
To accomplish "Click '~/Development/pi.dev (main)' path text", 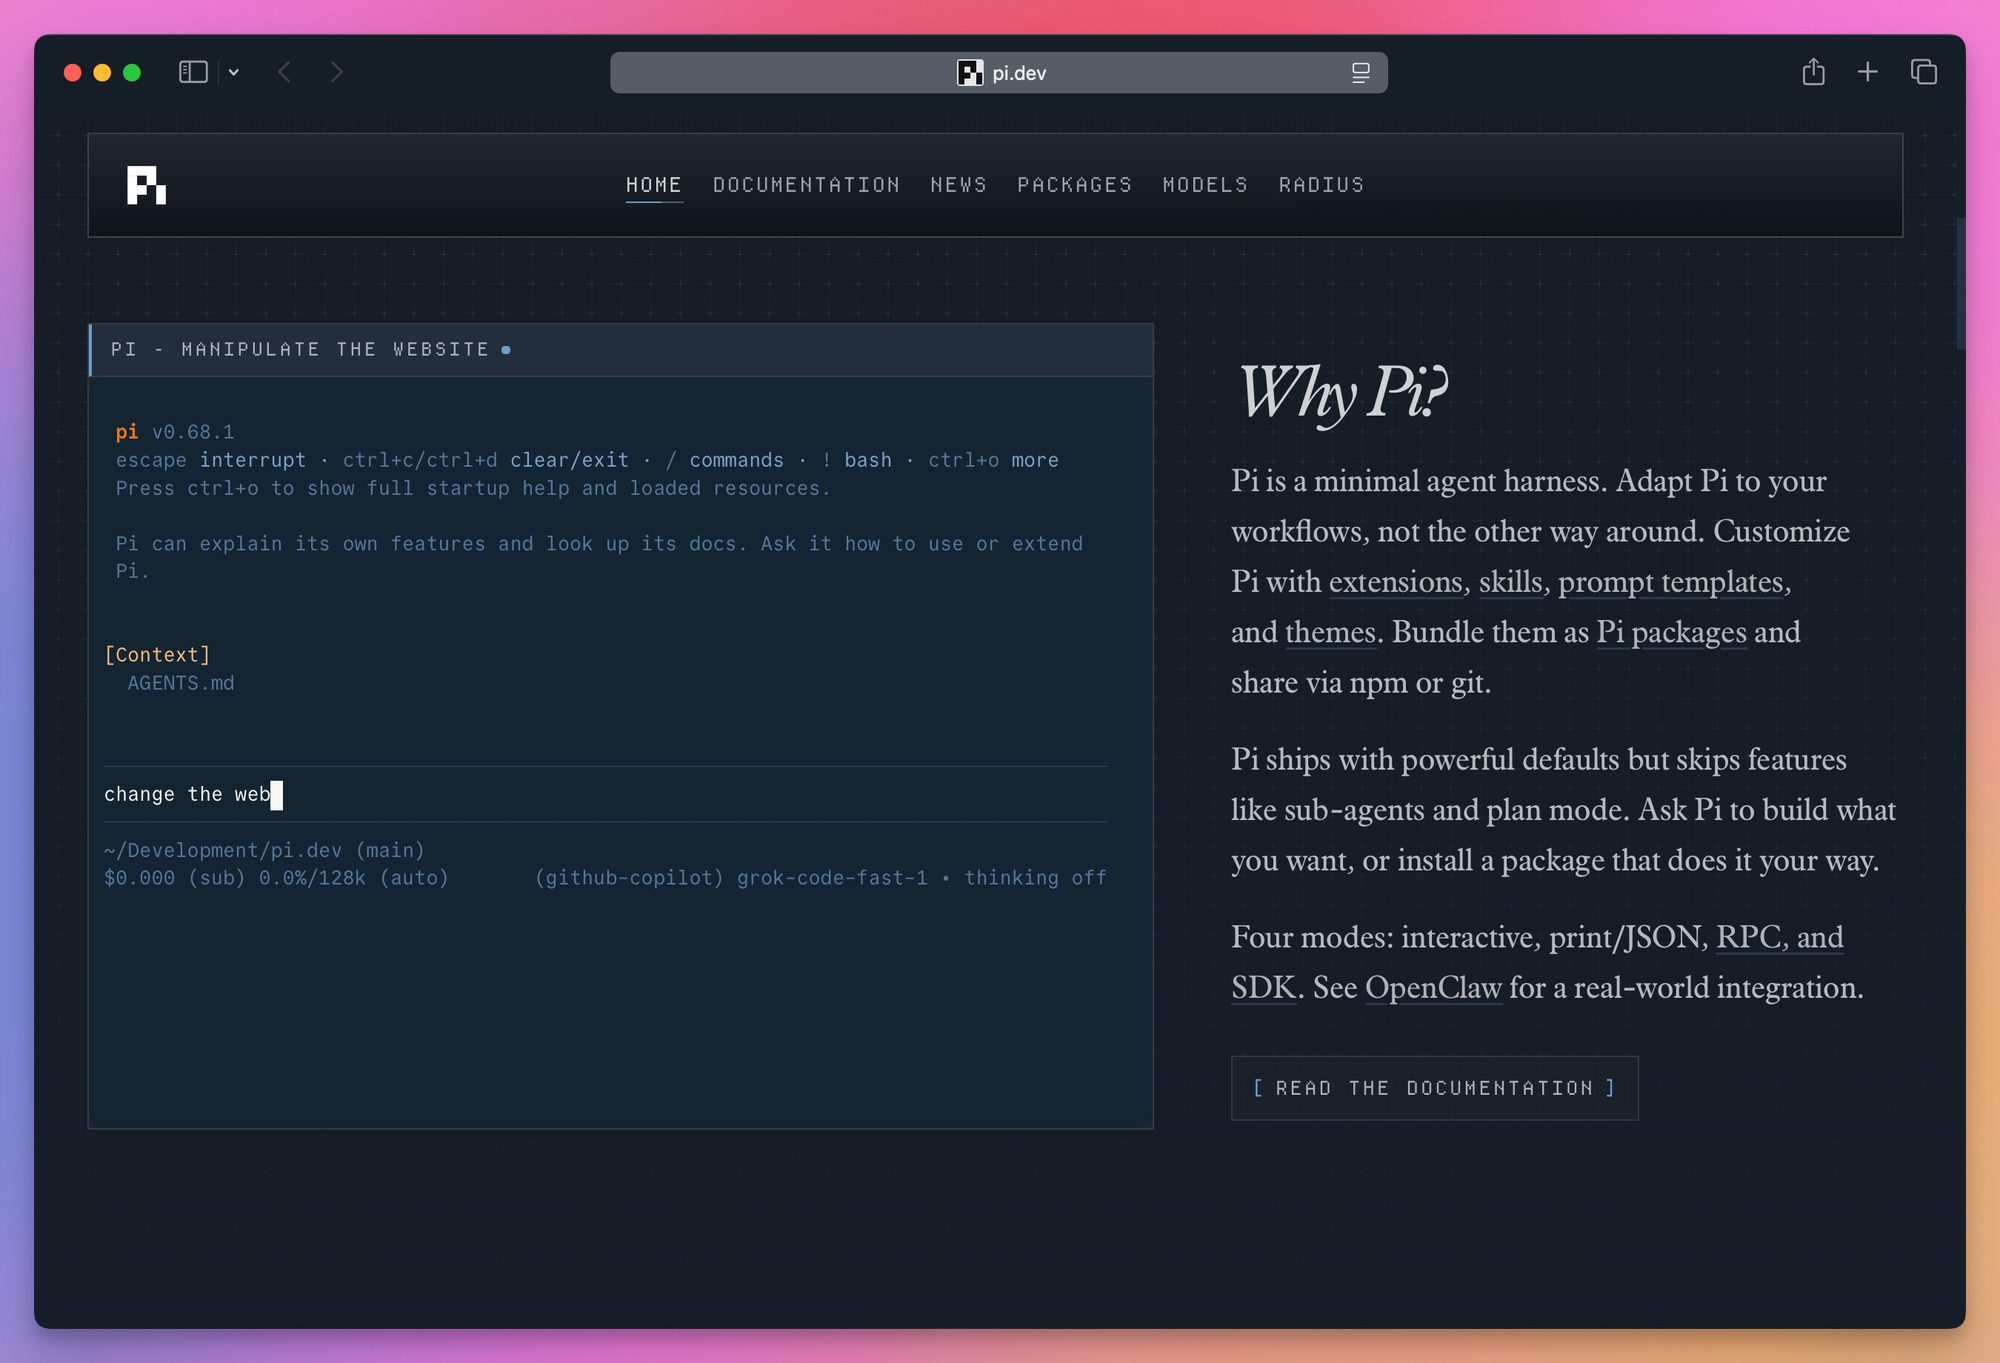I will [264, 850].
